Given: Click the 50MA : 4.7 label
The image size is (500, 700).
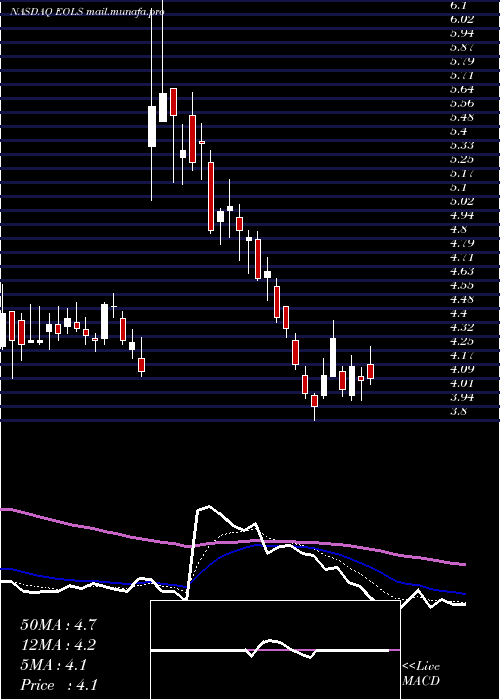Looking at the screenshot, I should pyautogui.click(x=58, y=625).
